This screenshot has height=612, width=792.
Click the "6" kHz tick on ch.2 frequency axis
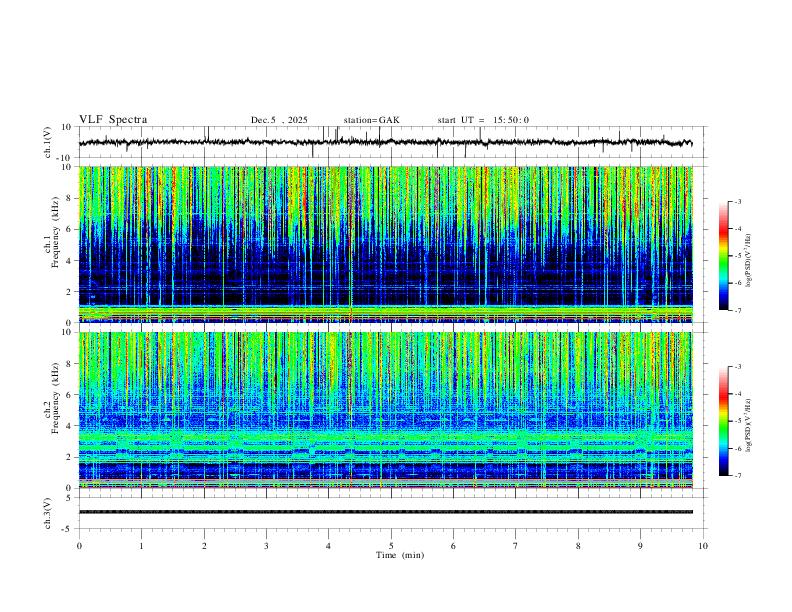tap(69, 394)
